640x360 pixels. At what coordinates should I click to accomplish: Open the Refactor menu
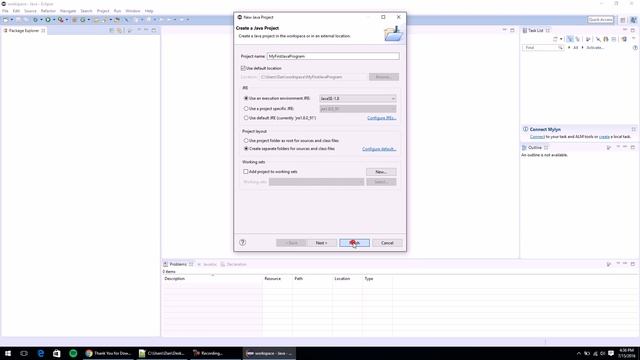48,11
